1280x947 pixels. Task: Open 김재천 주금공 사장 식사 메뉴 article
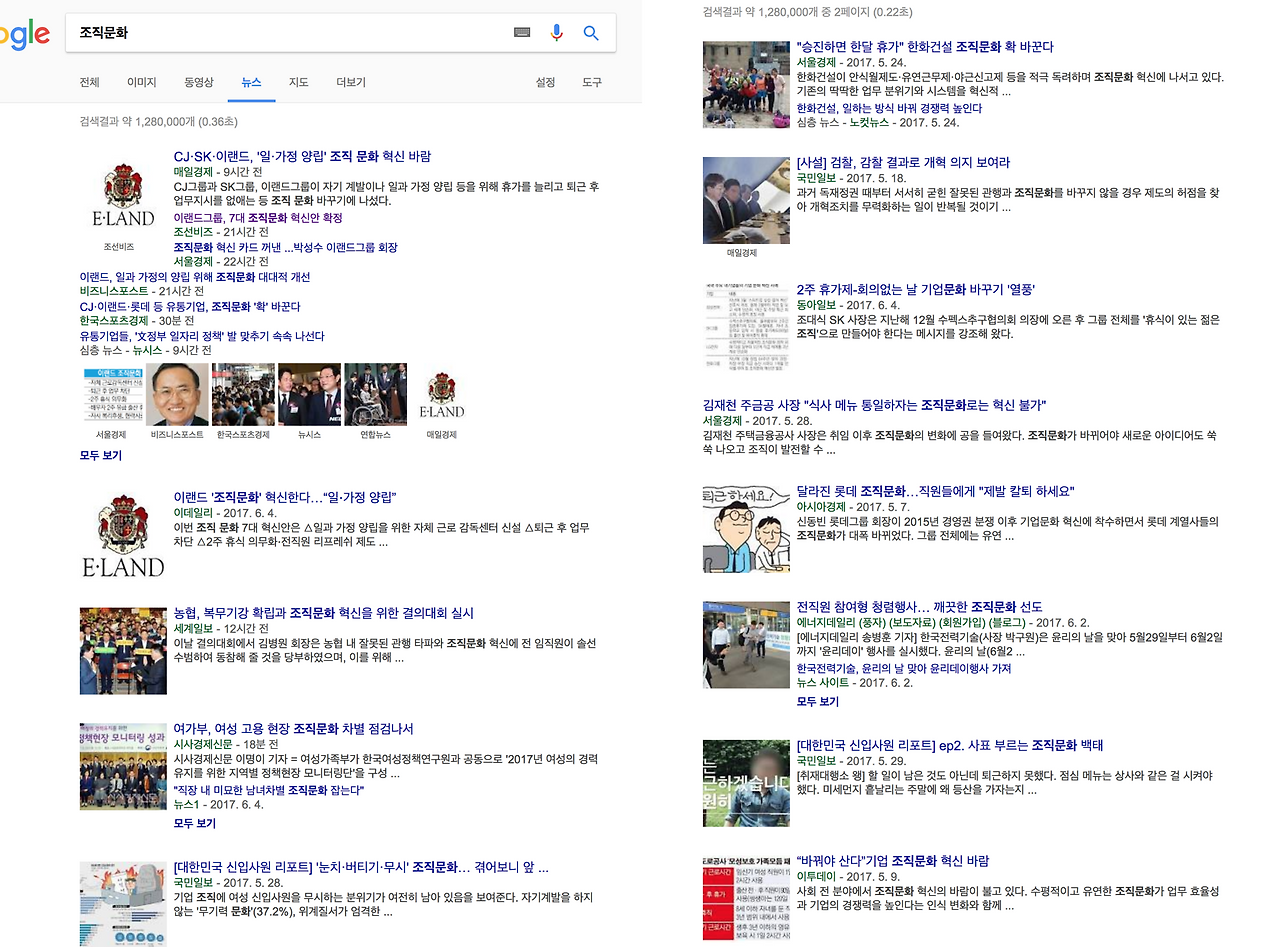[x=875, y=406]
